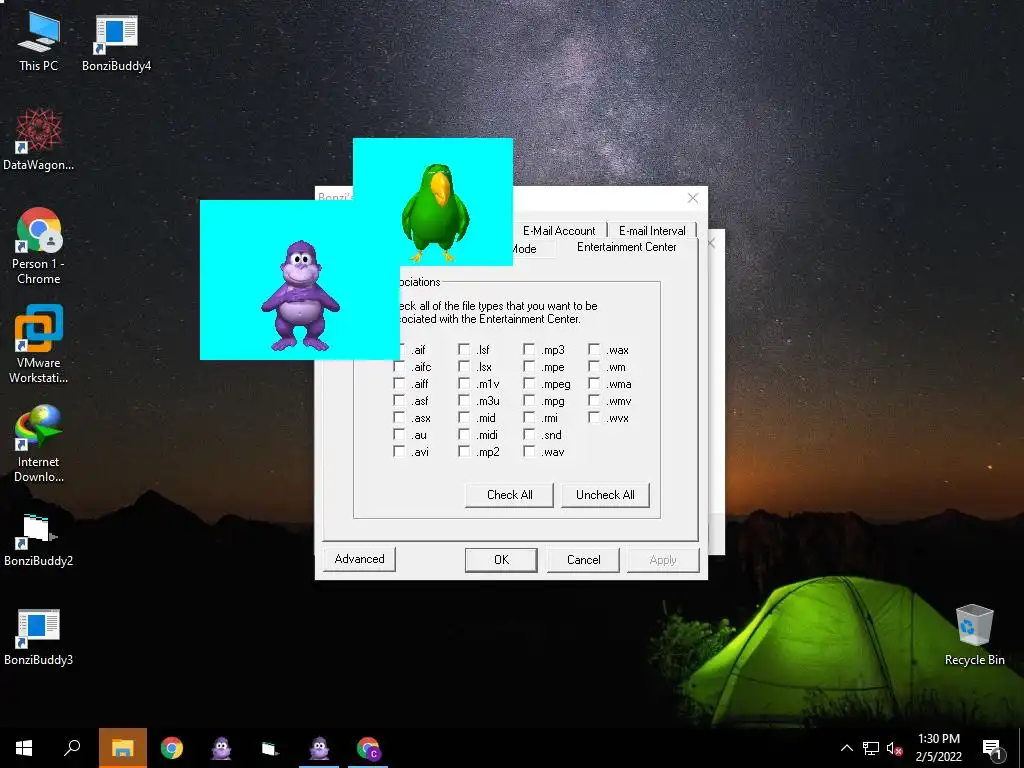Click the white folder taskbar icon

point(270,748)
